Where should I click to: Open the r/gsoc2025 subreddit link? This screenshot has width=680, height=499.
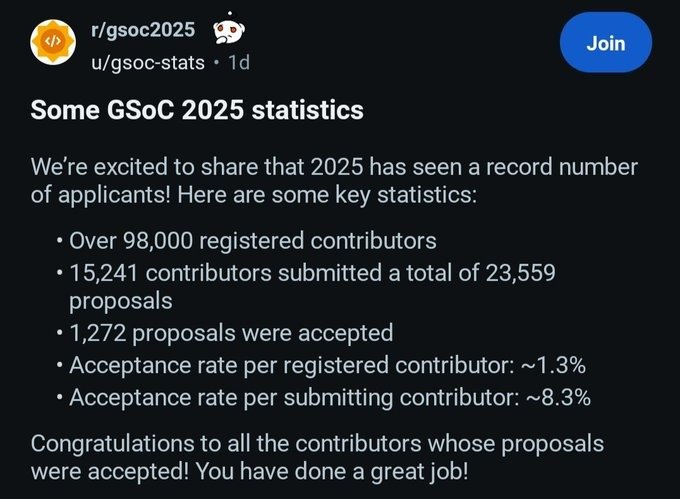143,30
